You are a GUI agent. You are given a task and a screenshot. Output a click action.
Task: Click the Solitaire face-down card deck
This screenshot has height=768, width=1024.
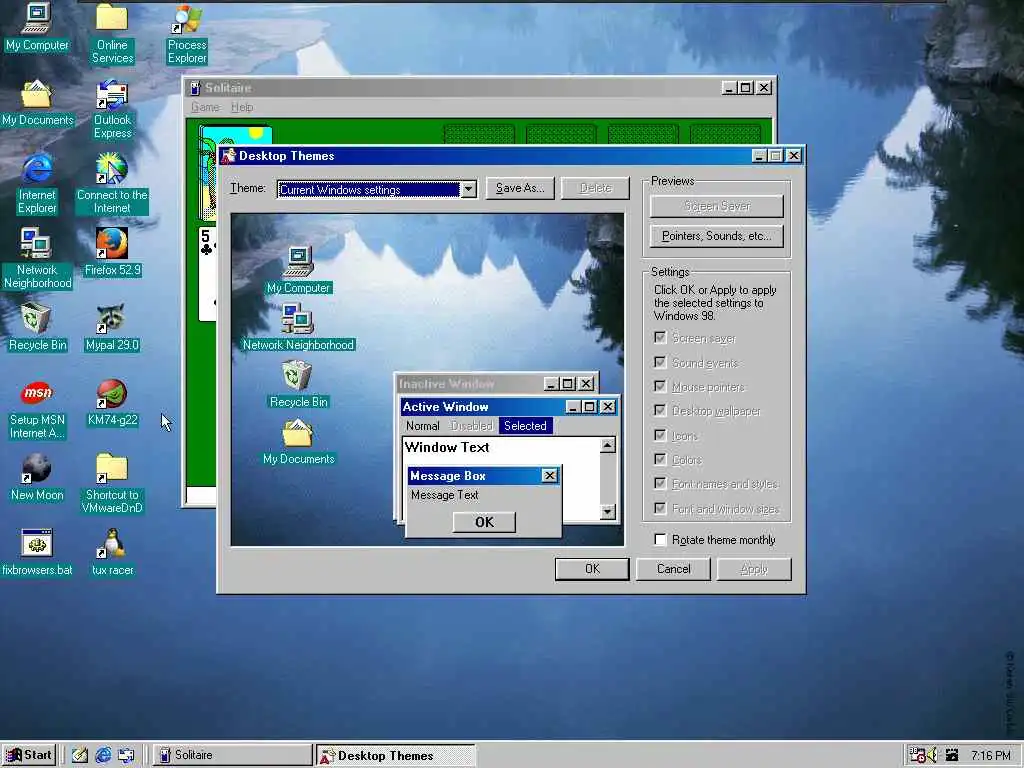click(x=208, y=174)
